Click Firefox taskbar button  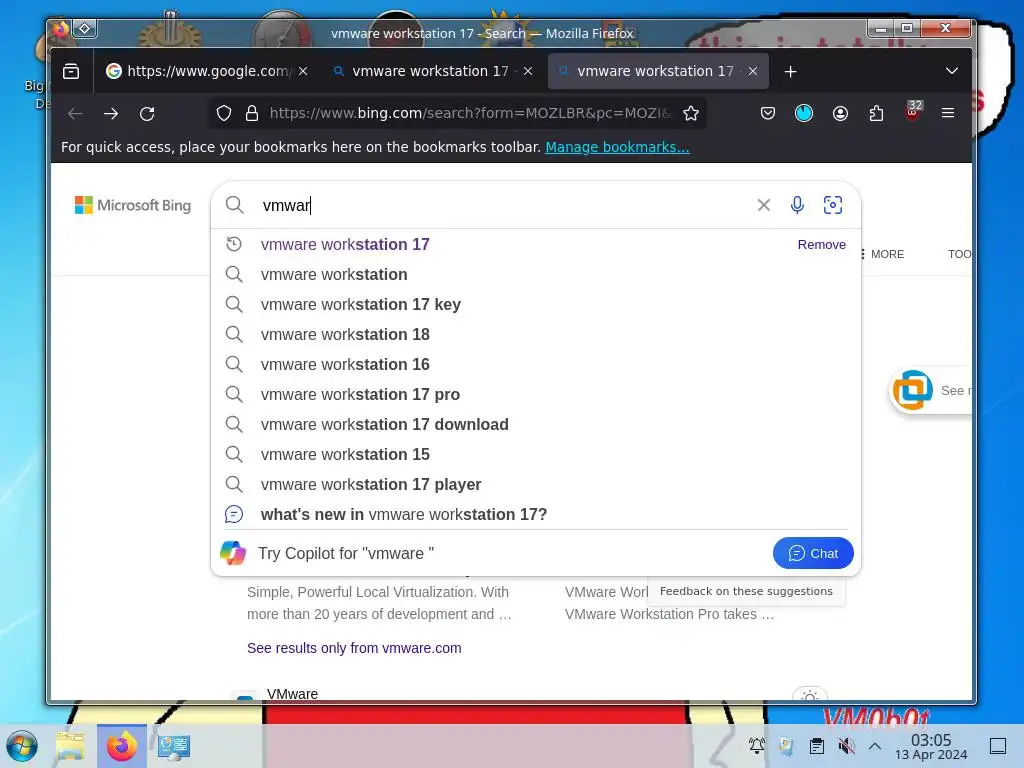[121, 746]
